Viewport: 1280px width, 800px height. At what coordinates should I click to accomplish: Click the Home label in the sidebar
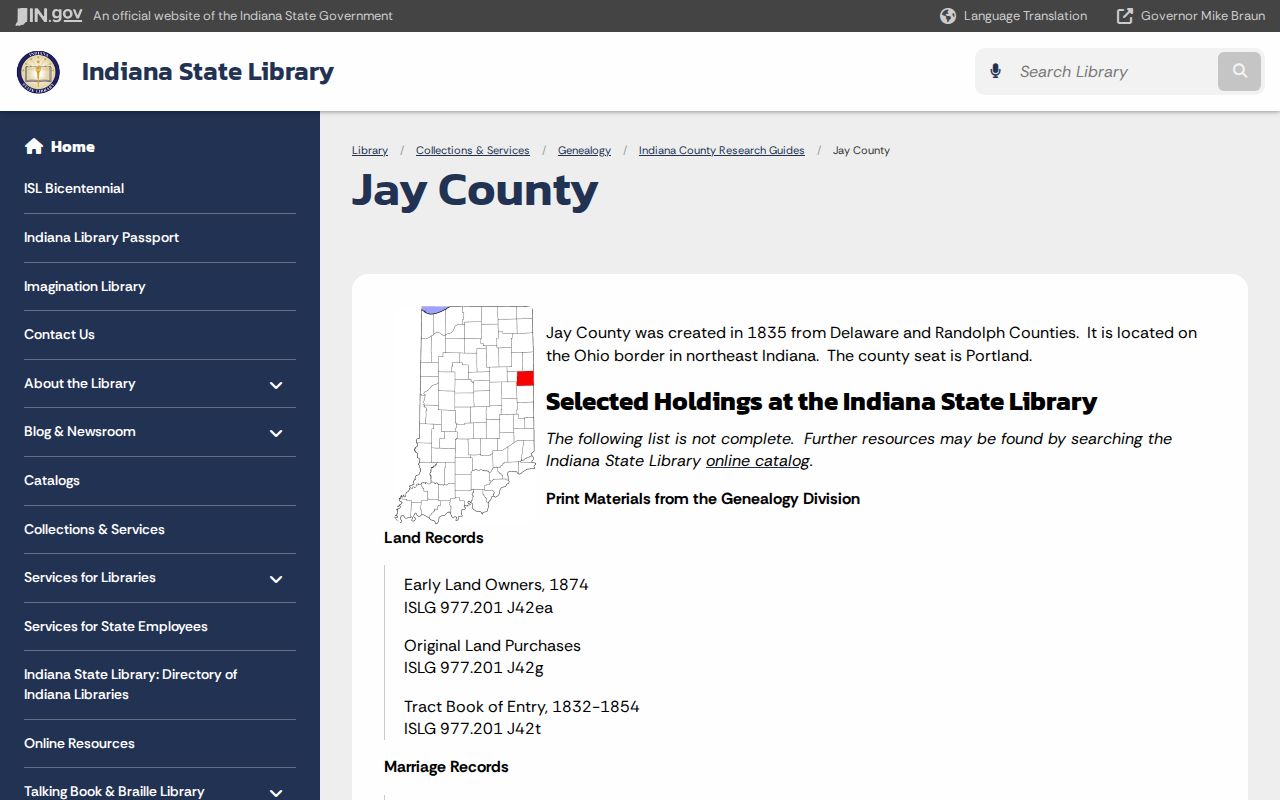pyautogui.click(x=73, y=147)
